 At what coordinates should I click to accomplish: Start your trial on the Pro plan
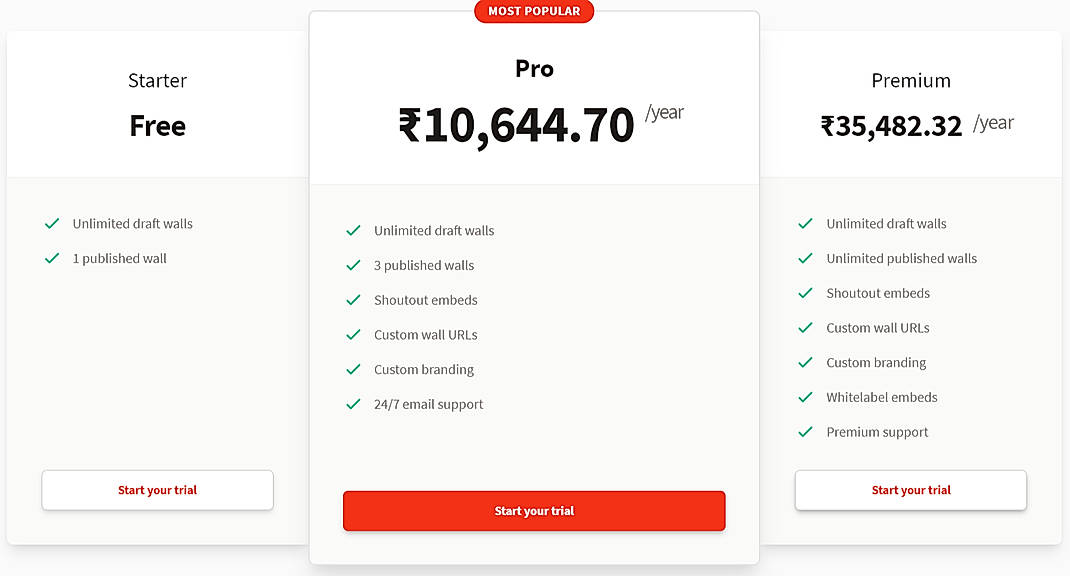[x=534, y=510]
